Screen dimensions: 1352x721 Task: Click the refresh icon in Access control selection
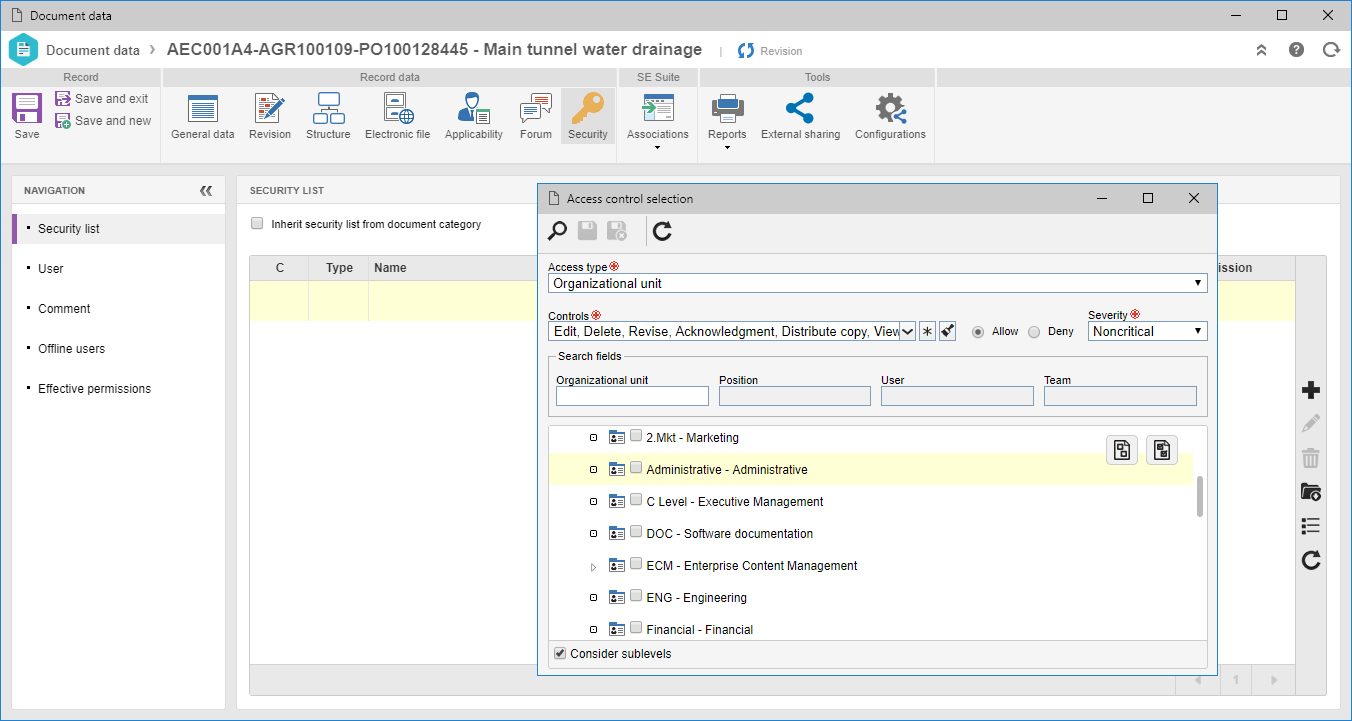pyautogui.click(x=662, y=232)
